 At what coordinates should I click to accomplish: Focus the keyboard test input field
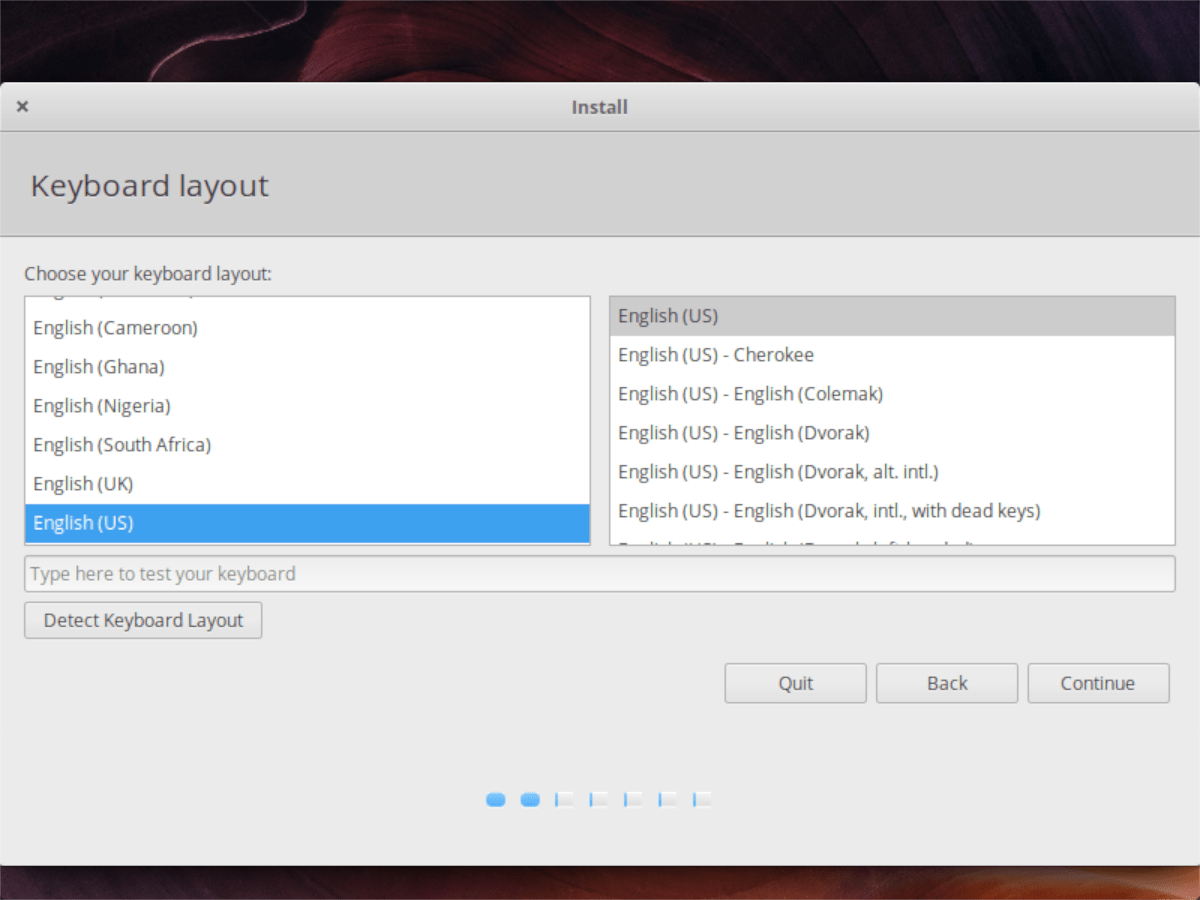600,574
